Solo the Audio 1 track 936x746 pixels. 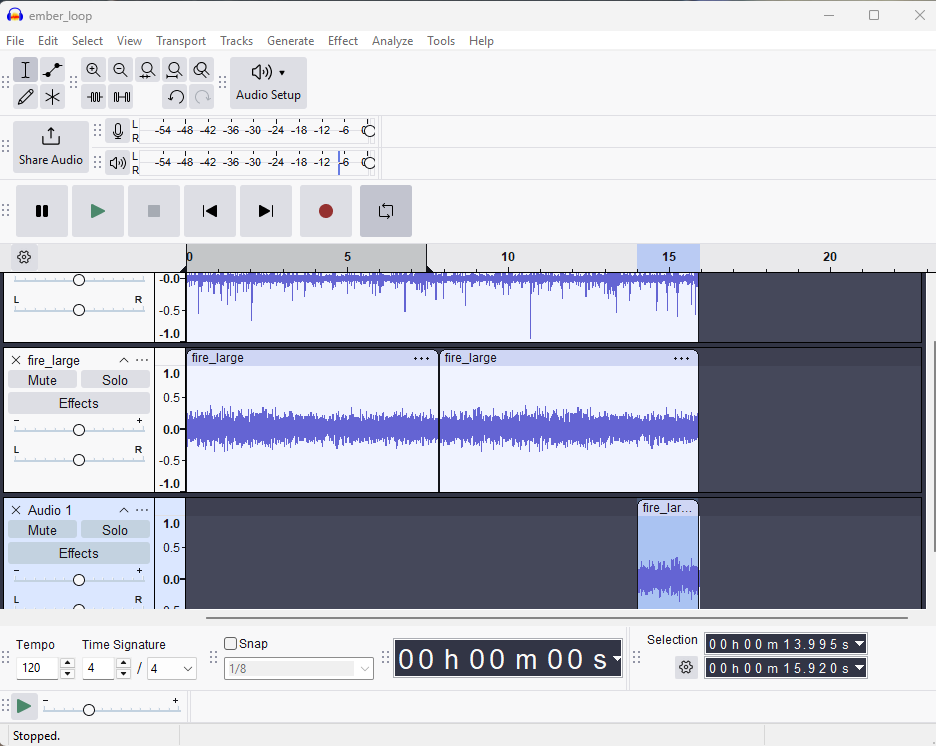pyautogui.click(x=115, y=530)
